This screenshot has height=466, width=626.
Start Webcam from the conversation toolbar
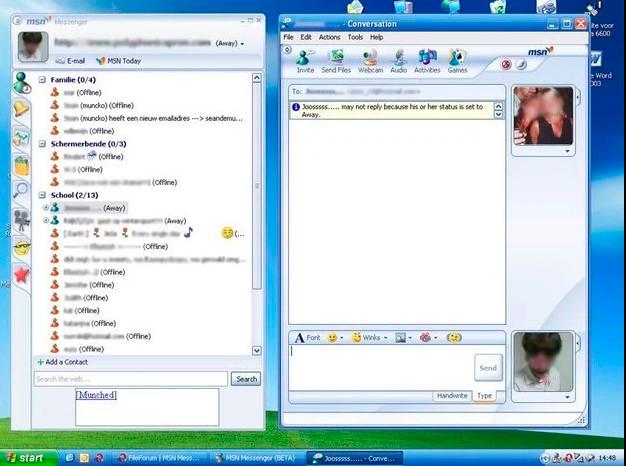coord(370,61)
